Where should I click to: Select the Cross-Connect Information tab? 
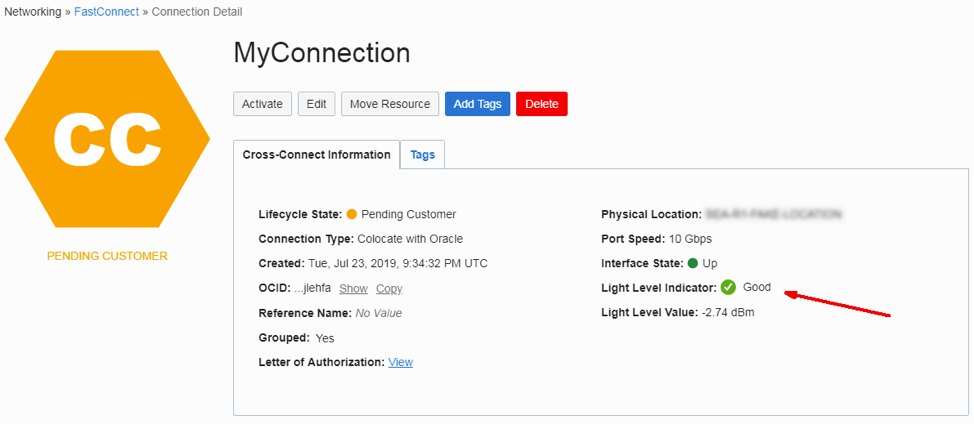click(x=316, y=155)
